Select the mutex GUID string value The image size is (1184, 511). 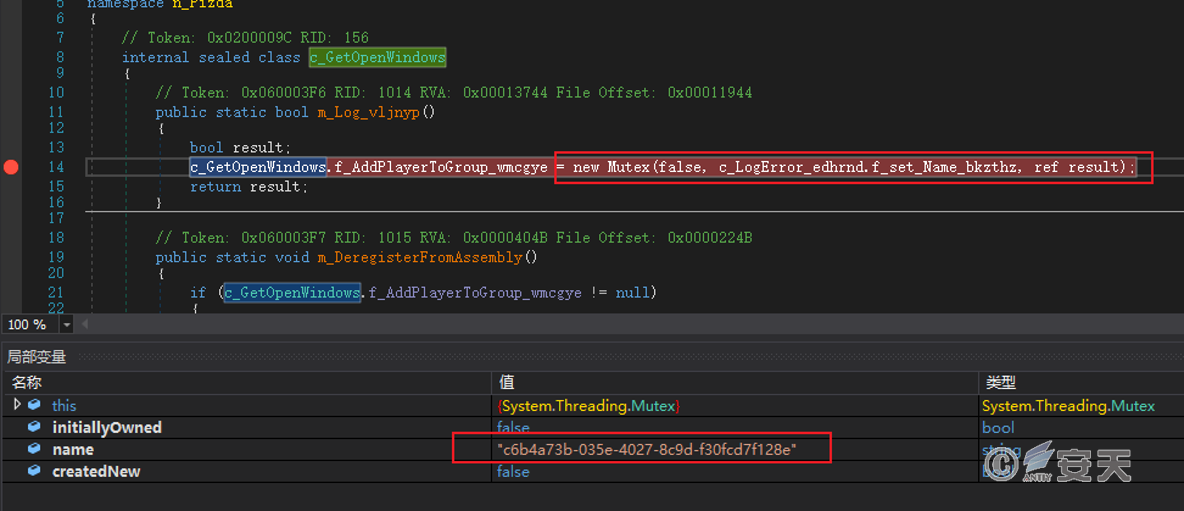point(646,450)
